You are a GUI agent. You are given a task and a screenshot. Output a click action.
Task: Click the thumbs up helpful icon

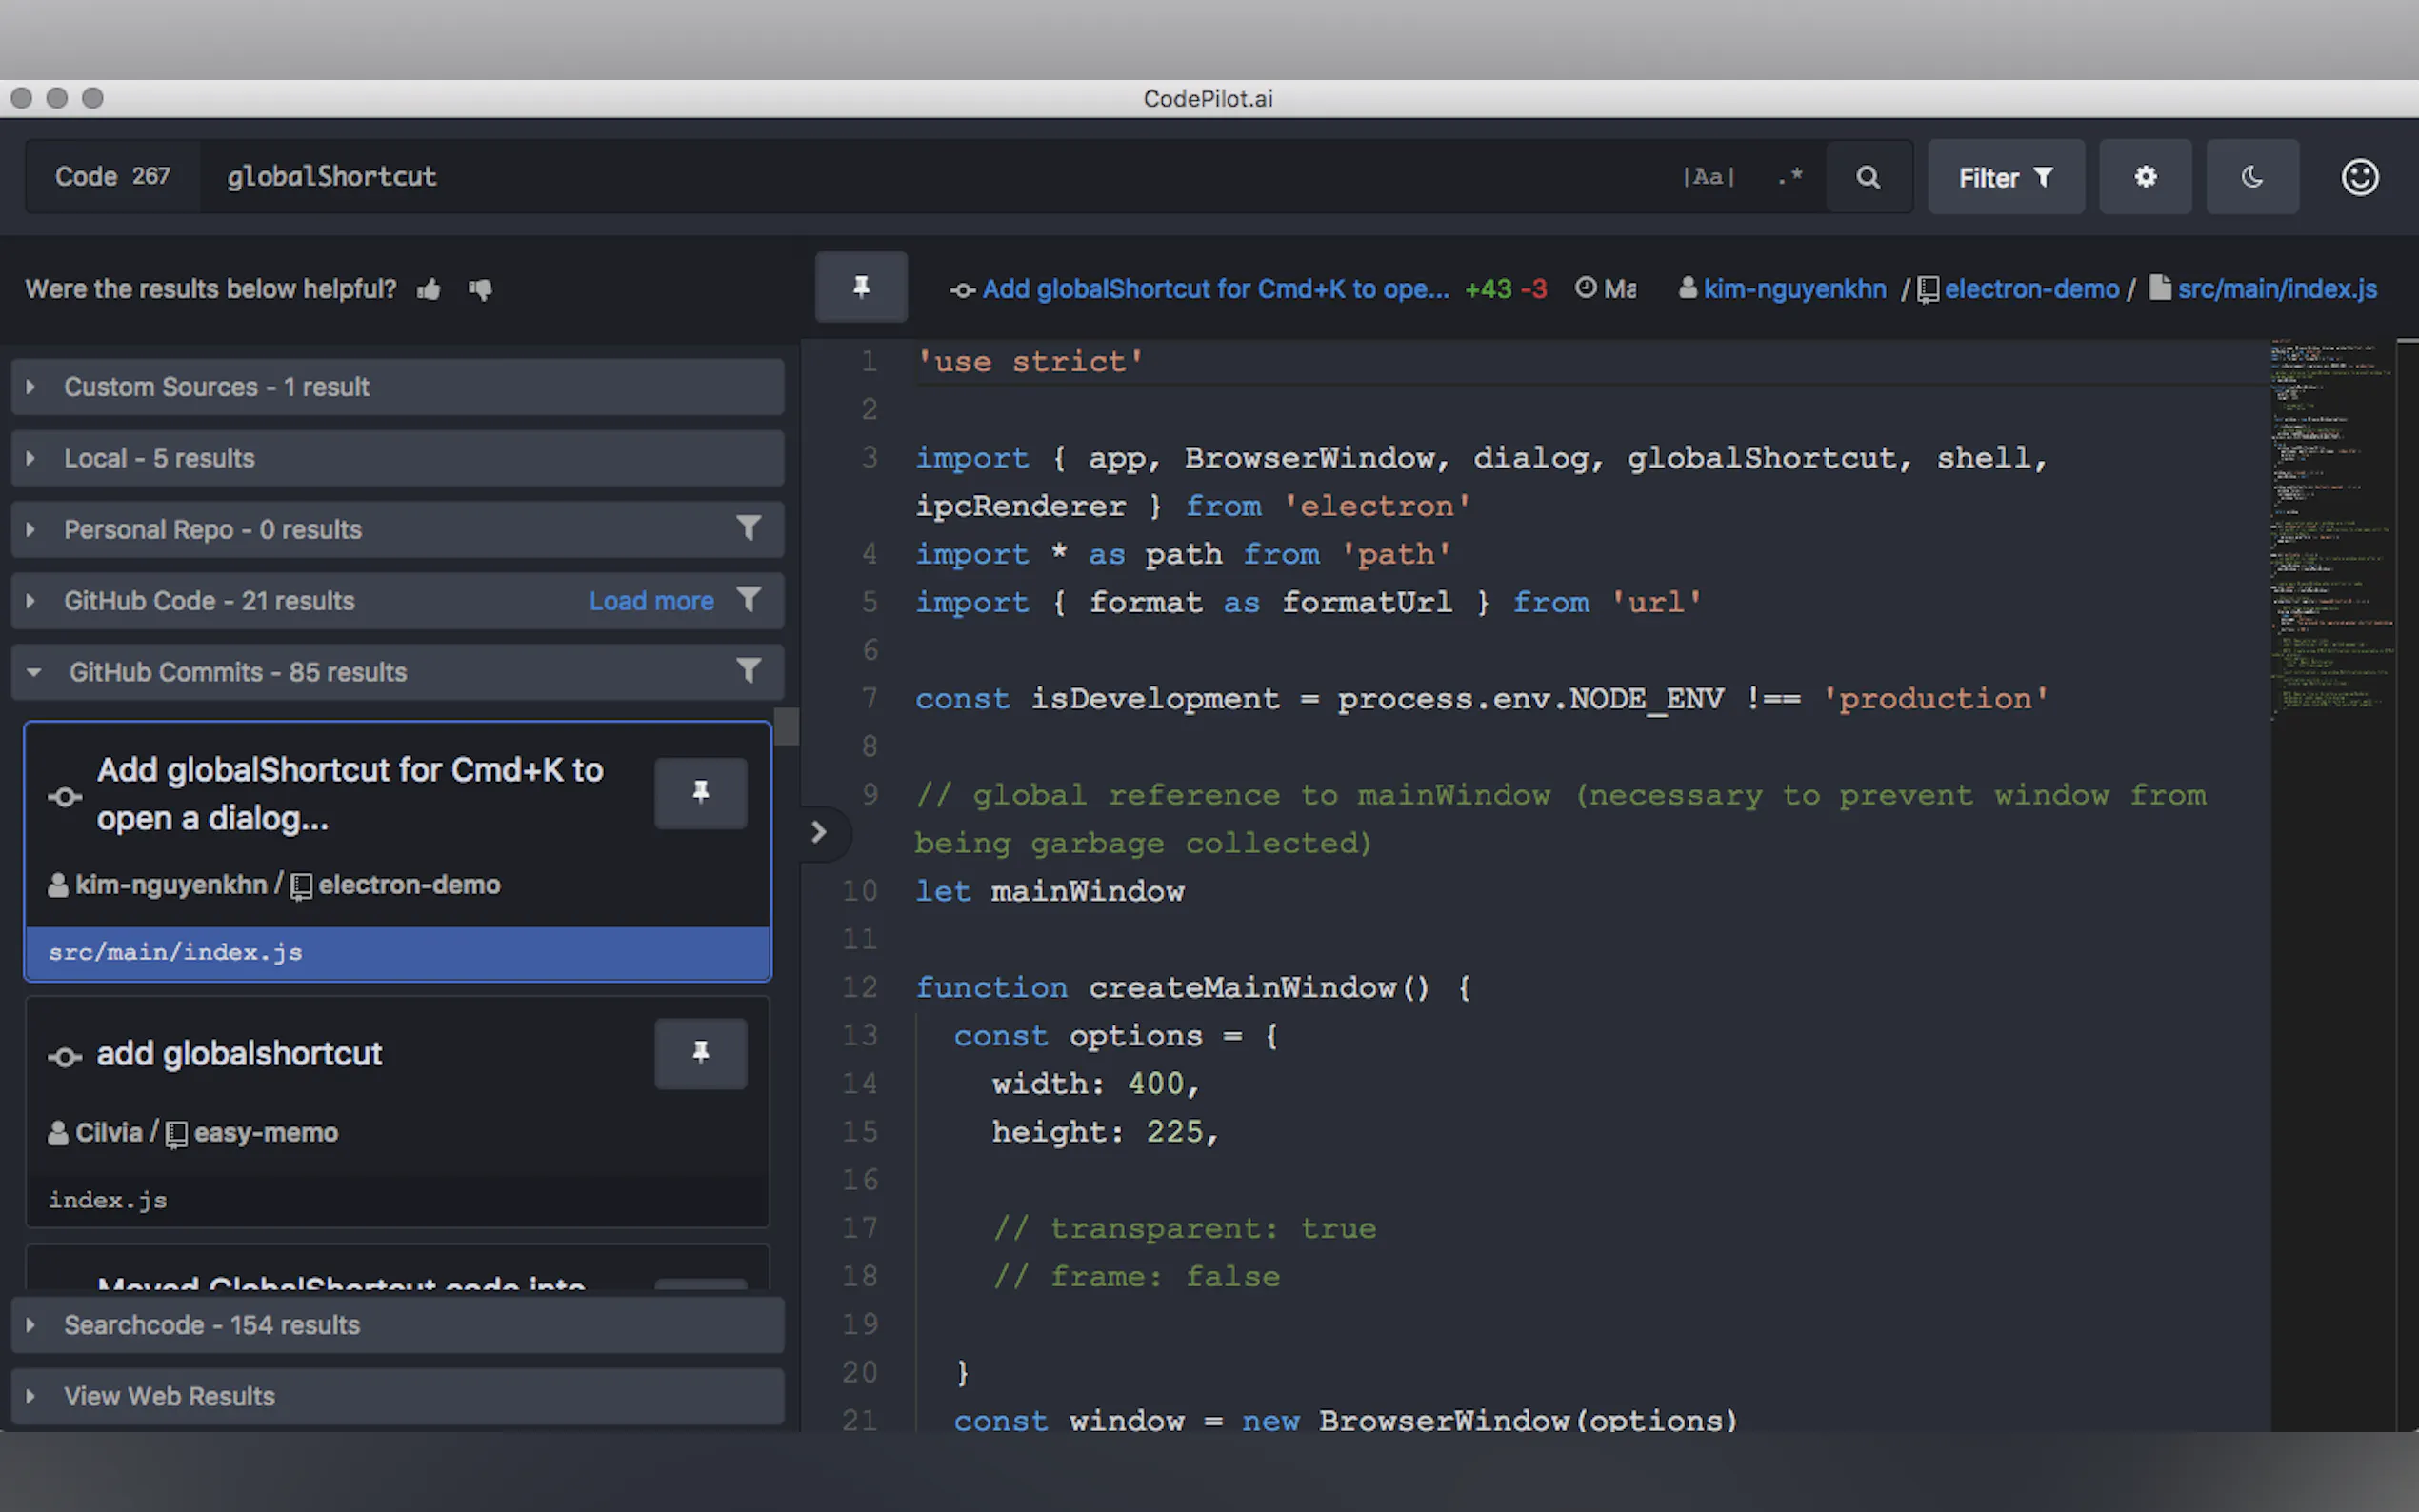pyautogui.click(x=429, y=290)
